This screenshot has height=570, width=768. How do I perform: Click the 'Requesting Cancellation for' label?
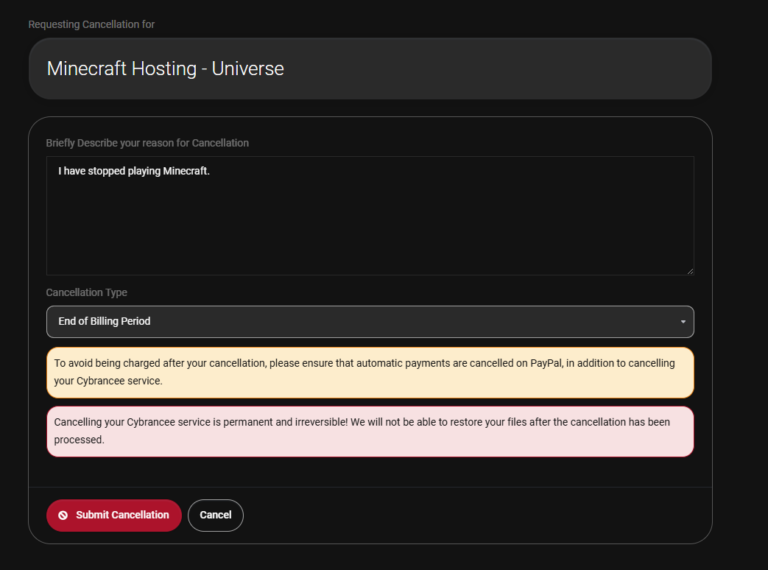[92, 24]
